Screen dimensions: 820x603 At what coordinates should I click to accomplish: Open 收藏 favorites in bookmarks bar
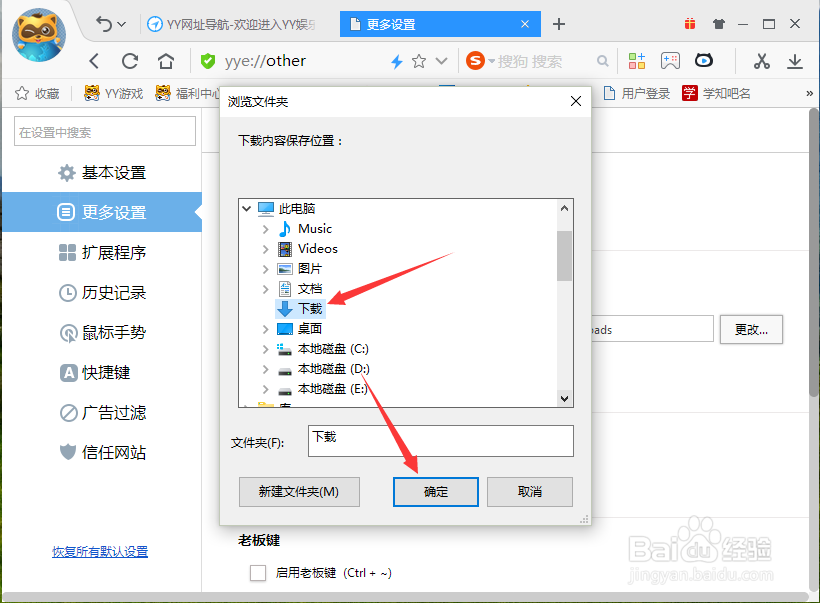pos(37,94)
